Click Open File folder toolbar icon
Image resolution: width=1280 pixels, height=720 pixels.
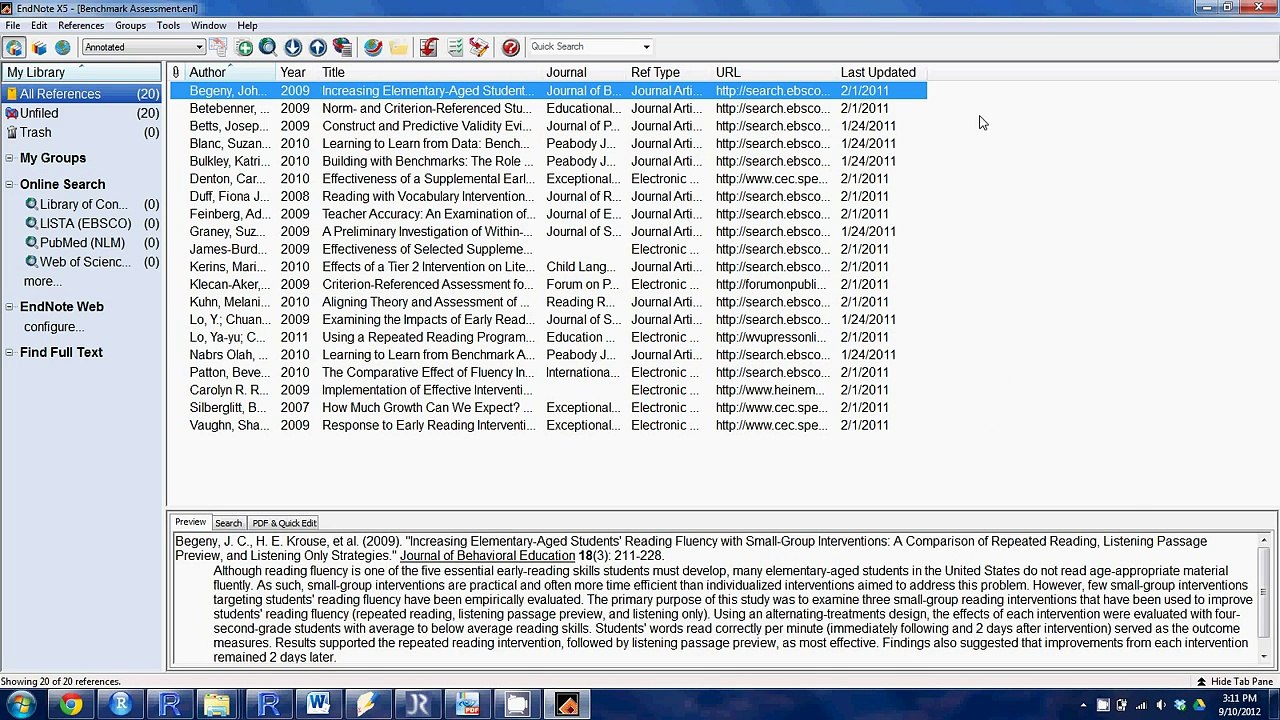[399, 47]
